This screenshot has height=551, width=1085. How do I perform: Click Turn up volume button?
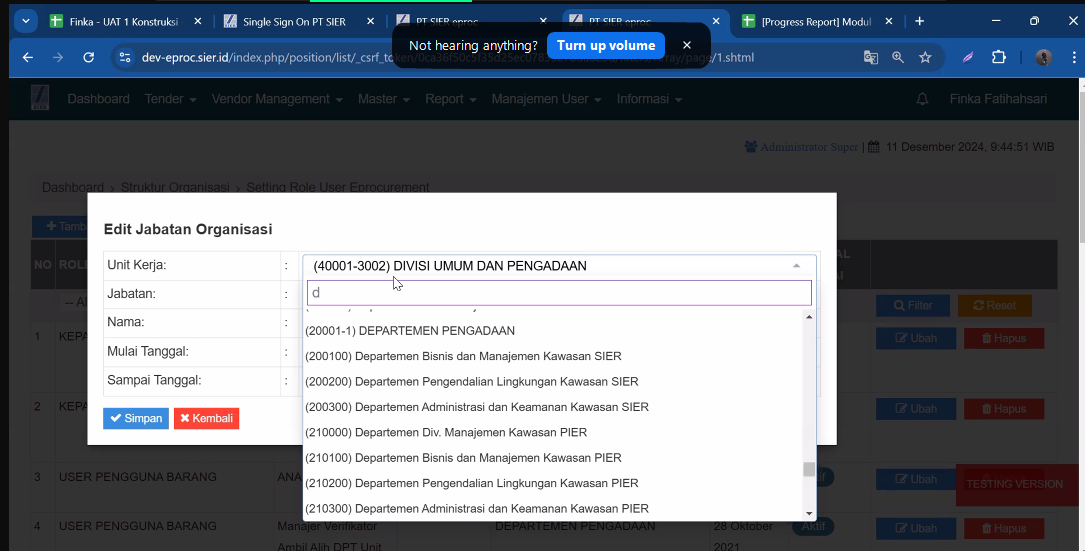click(606, 45)
